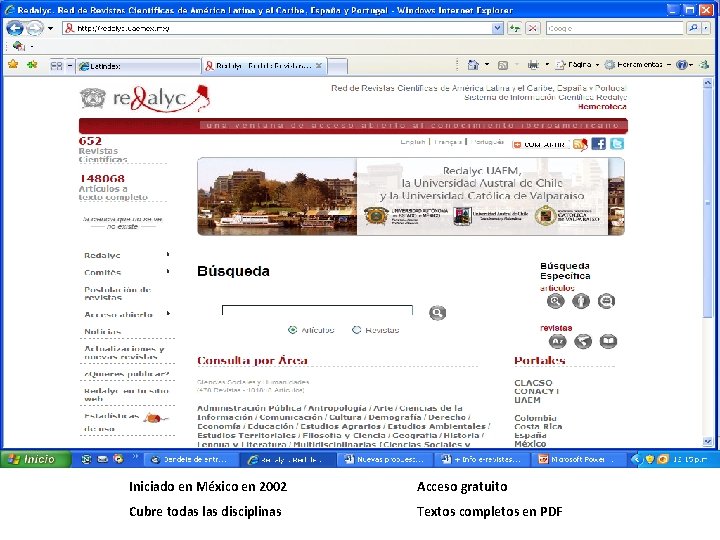Open Redalyc en tu sitio web in sidebar
The height and width of the screenshot is (540, 720).
coord(126,395)
